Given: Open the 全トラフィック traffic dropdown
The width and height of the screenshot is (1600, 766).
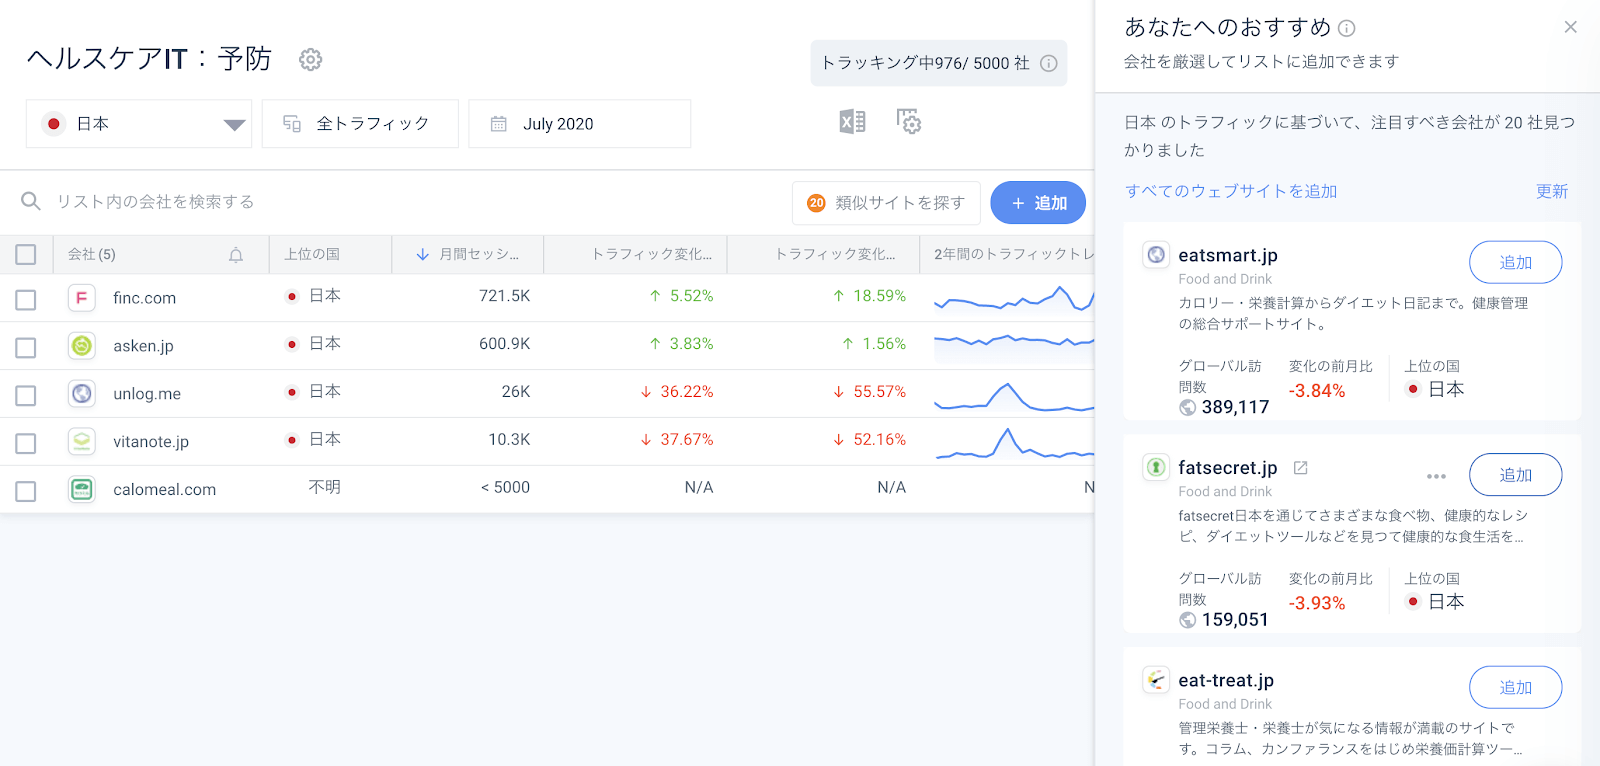Looking at the screenshot, I should click(360, 124).
